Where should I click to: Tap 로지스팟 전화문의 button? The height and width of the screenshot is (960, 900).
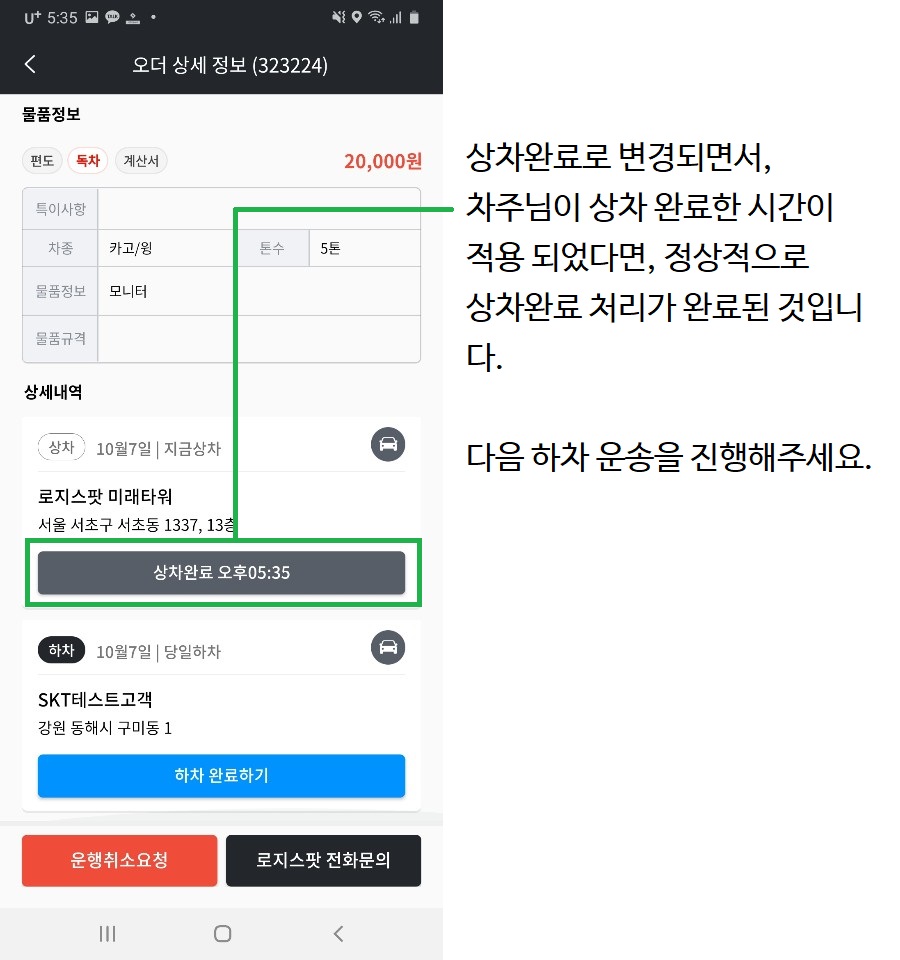pyautogui.click(x=323, y=860)
